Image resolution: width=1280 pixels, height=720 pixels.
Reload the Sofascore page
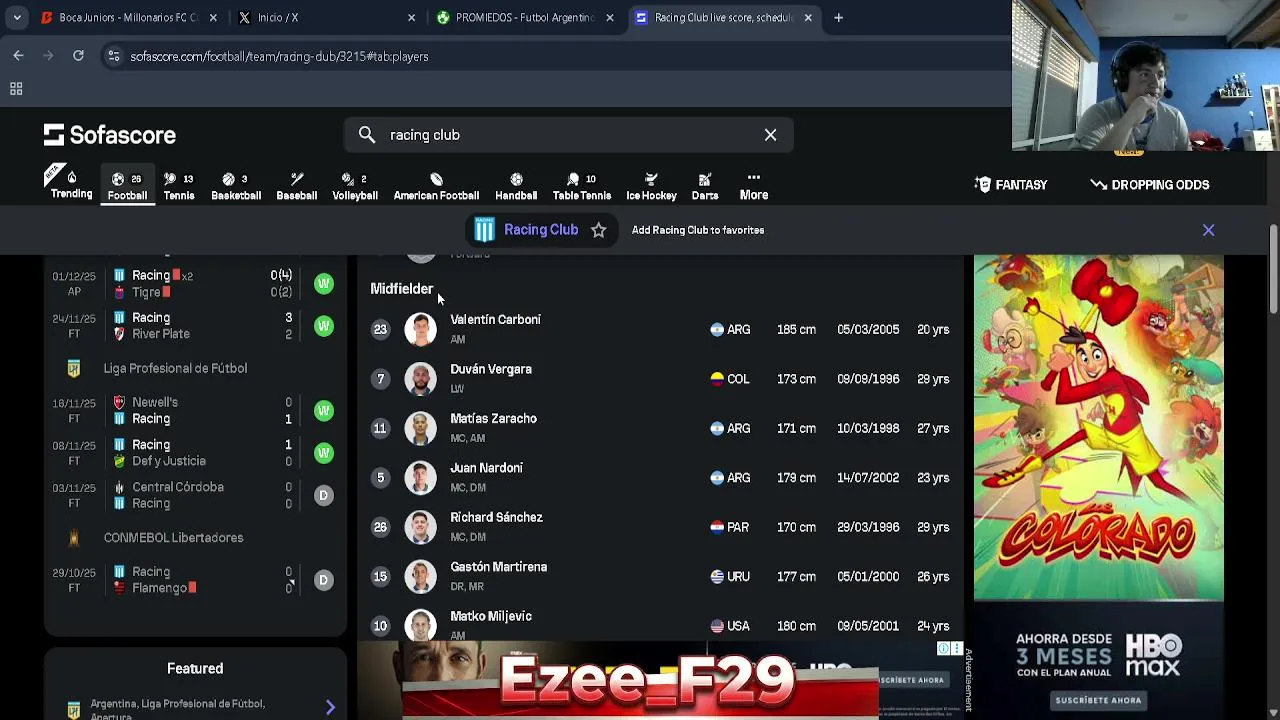(78, 56)
